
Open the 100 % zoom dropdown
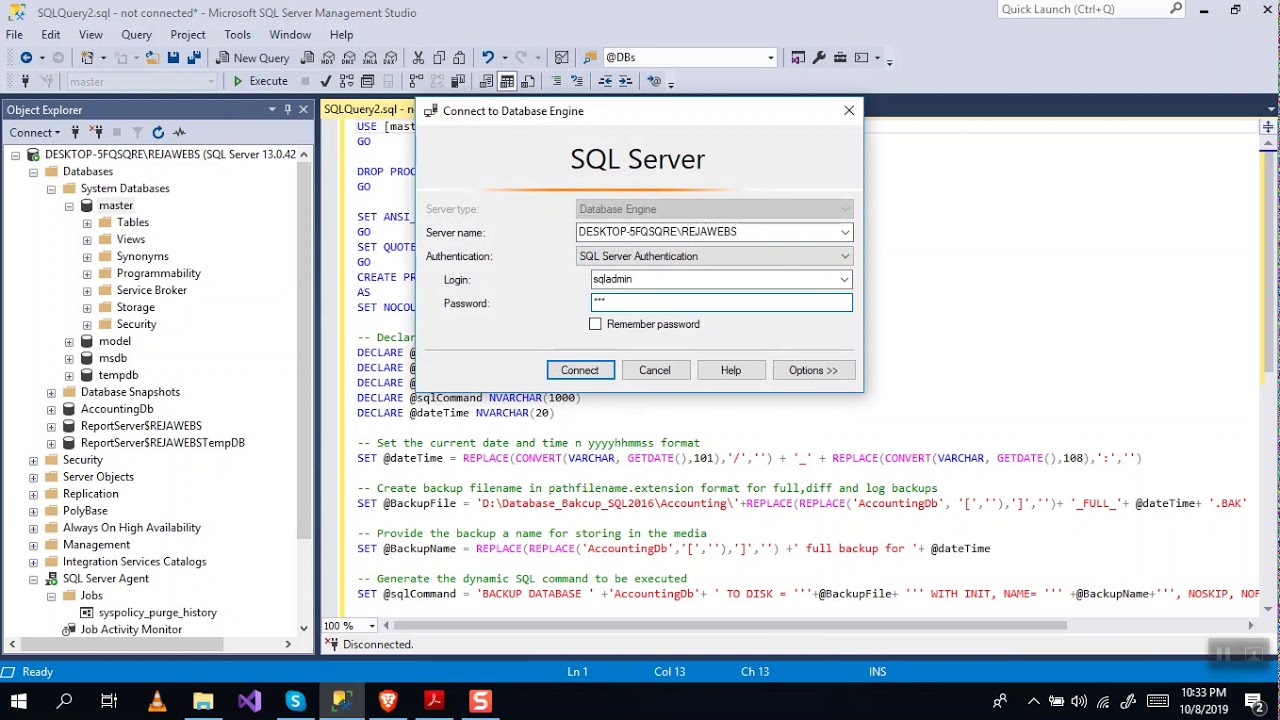click(372, 626)
